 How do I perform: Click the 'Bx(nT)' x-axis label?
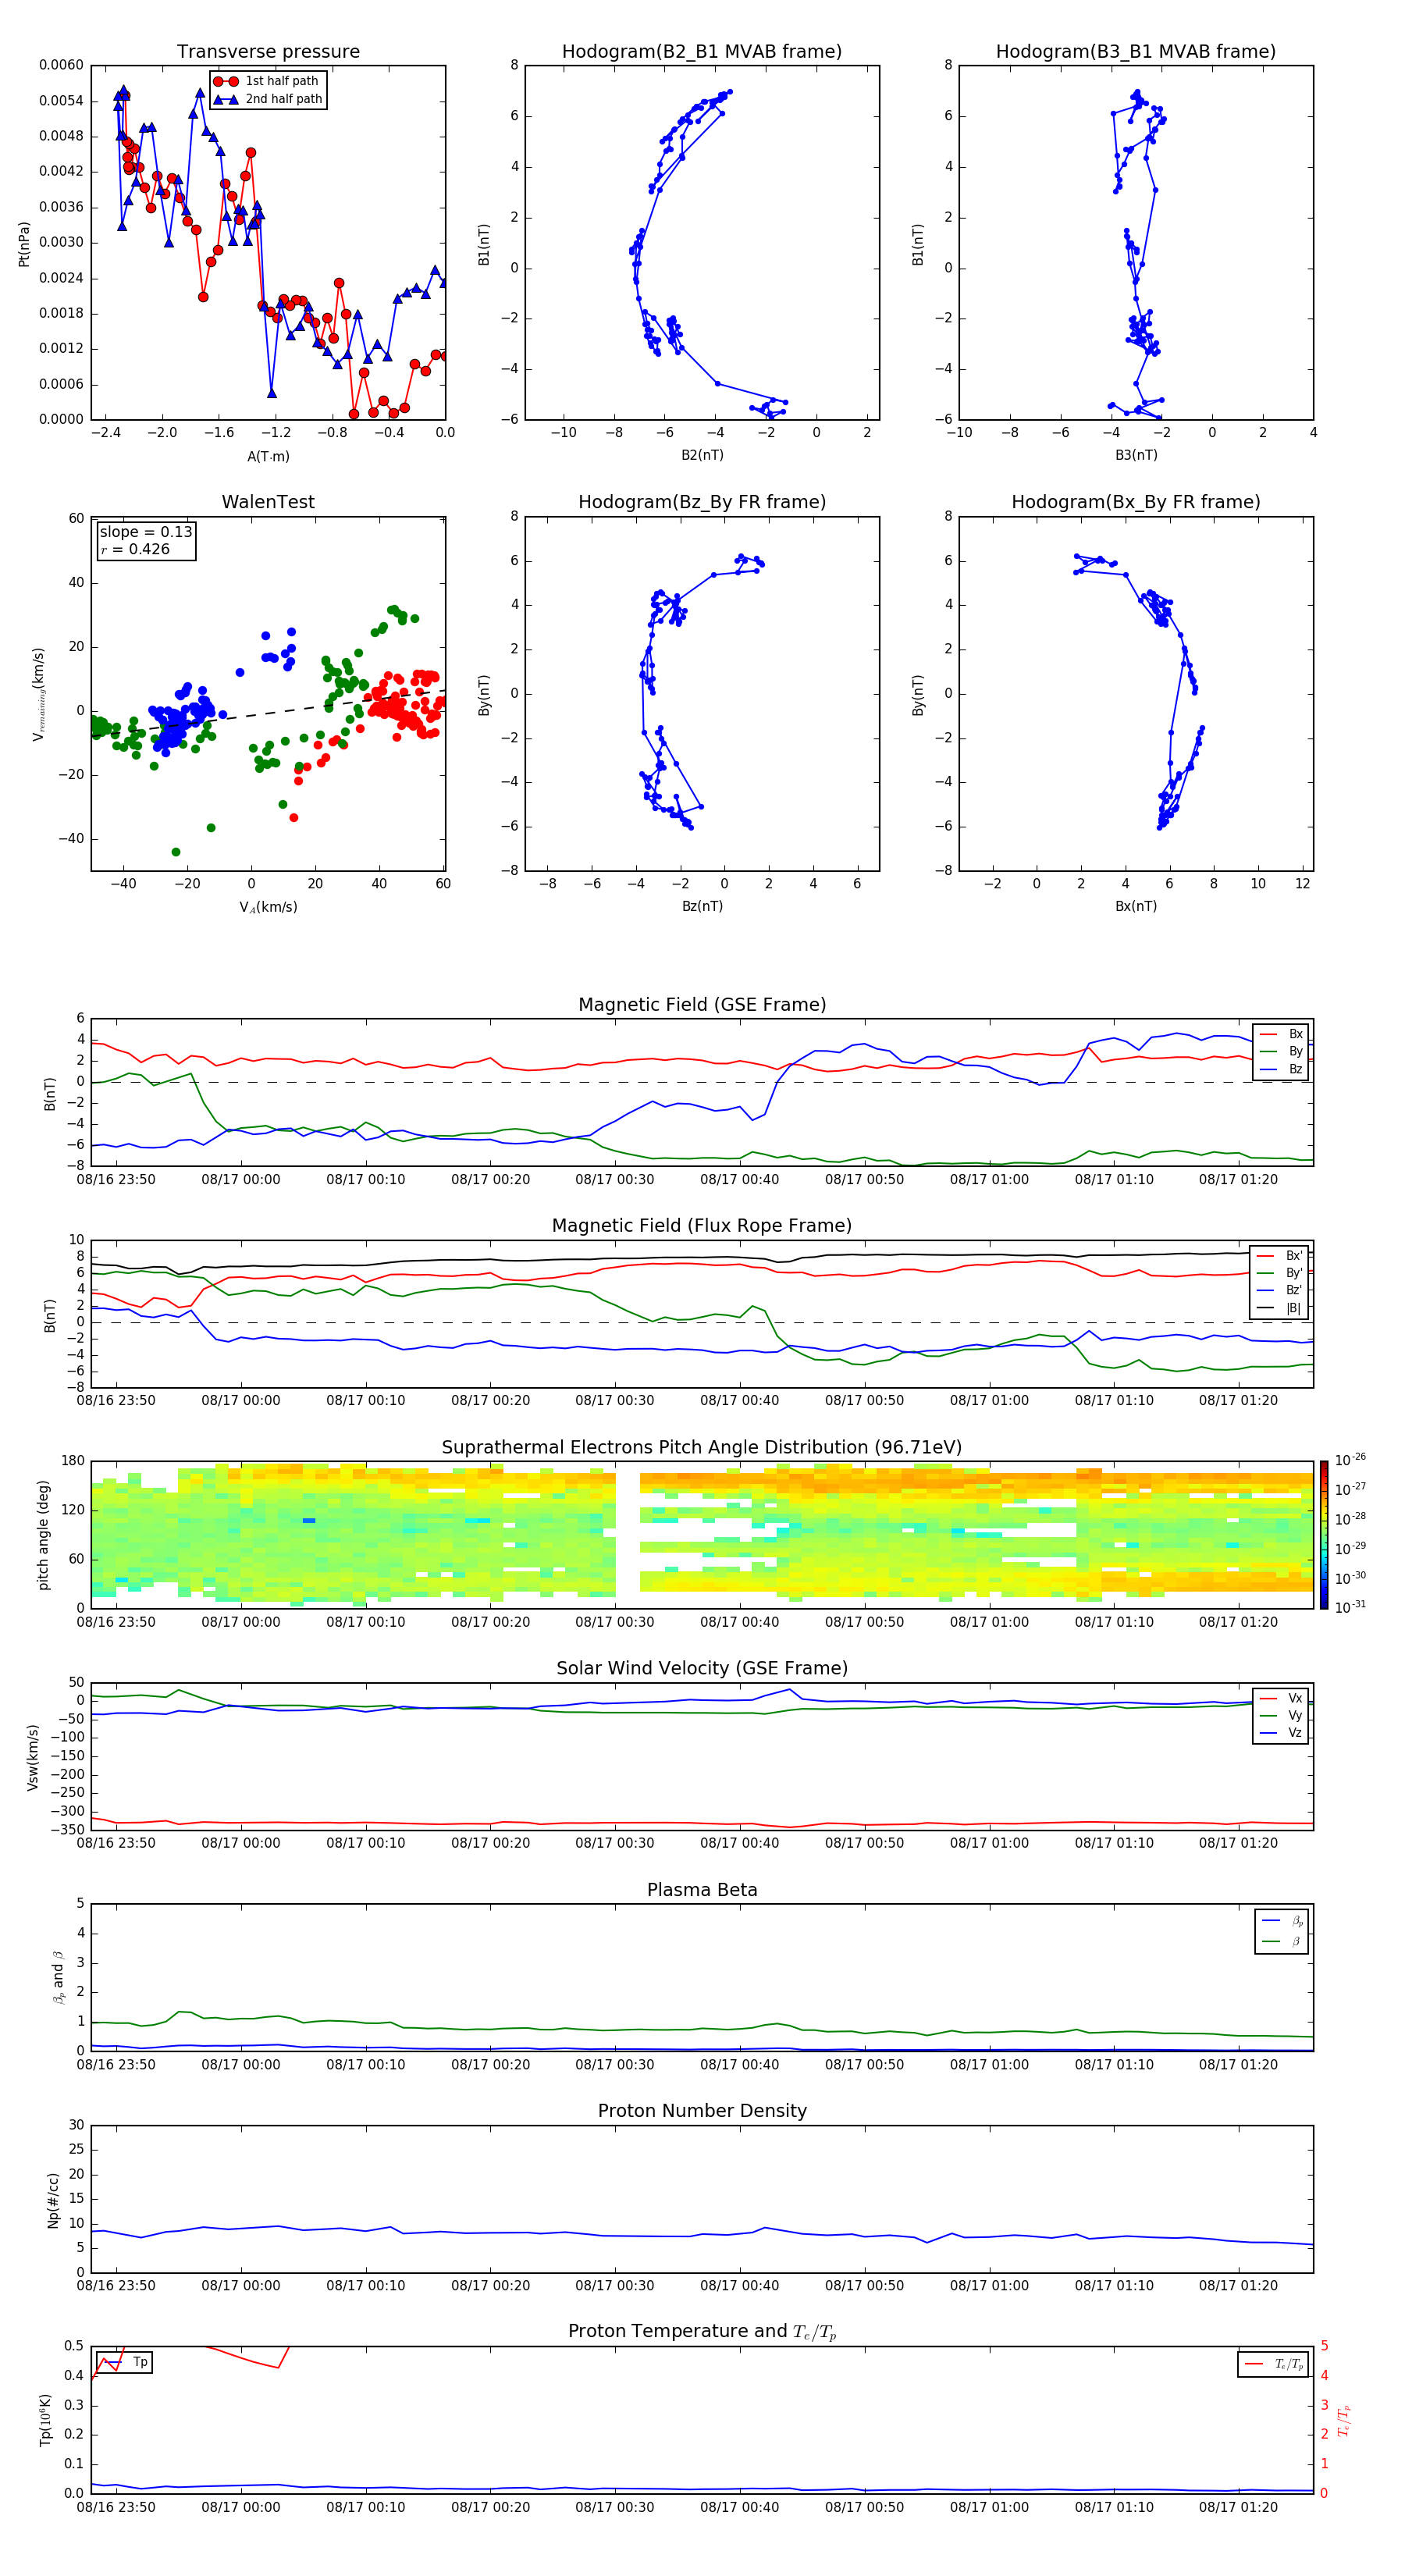1136,906
